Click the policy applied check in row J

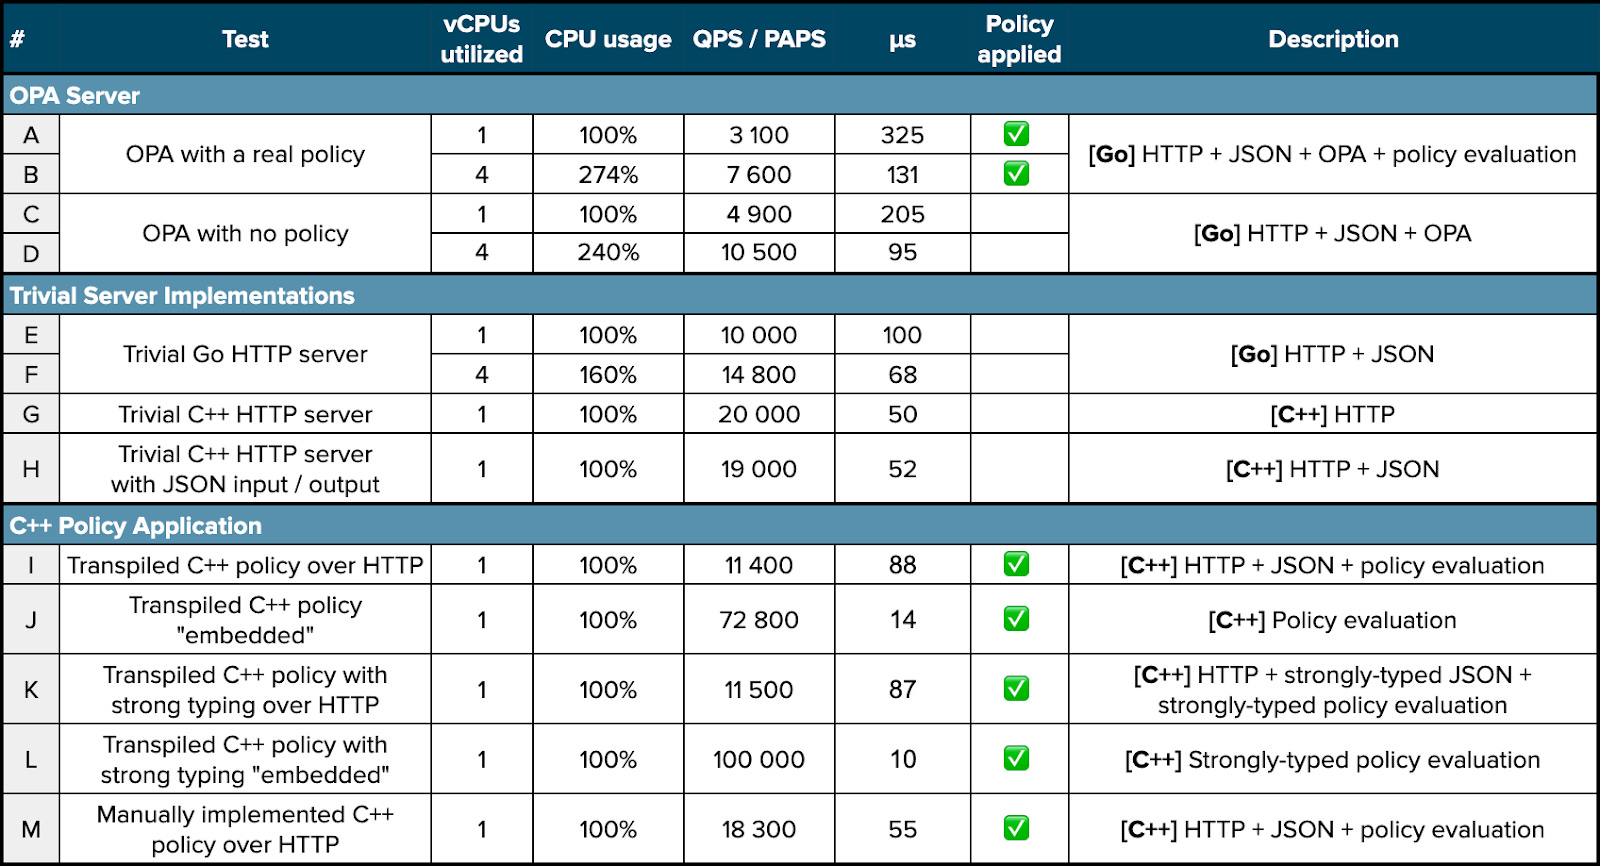click(1016, 619)
